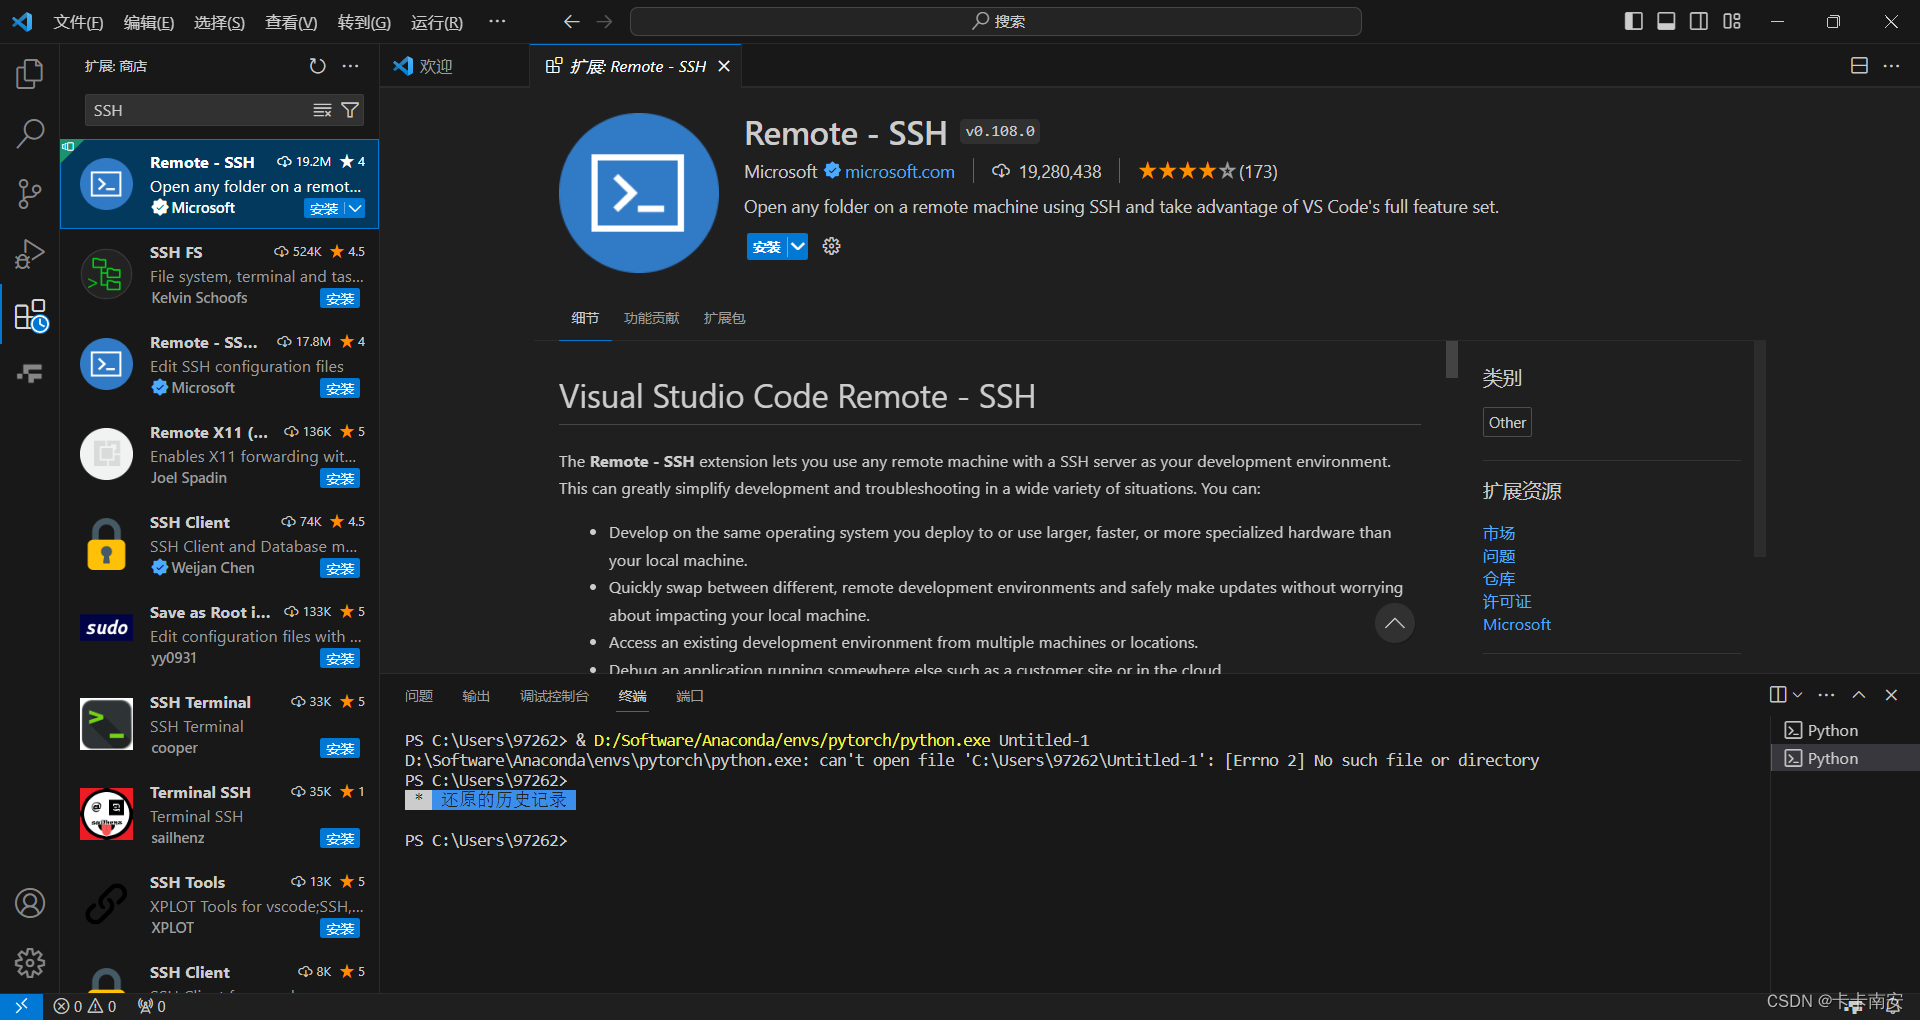Open terminal panel more actions ellipsis
Image resolution: width=1920 pixels, height=1020 pixels.
click(x=1826, y=695)
